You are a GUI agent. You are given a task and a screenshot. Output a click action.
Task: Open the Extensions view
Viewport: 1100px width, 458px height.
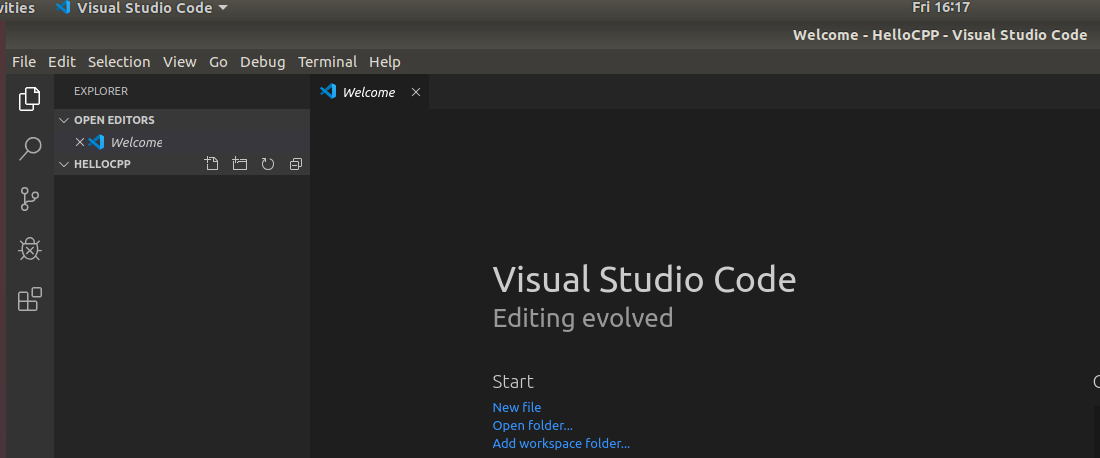[x=29, y=299]
